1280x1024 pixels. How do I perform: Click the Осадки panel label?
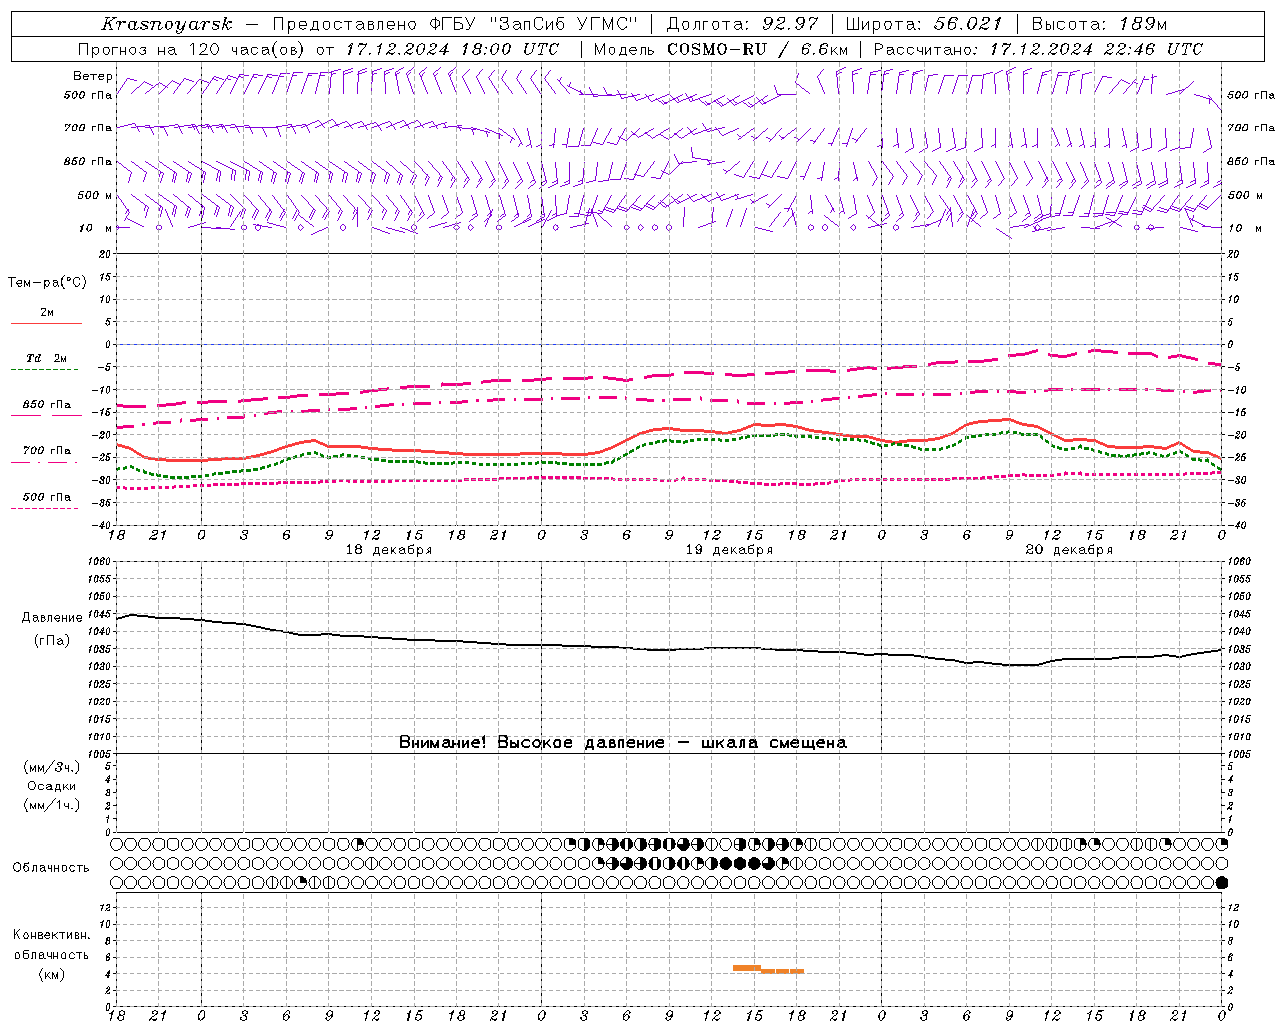(52, 786)
